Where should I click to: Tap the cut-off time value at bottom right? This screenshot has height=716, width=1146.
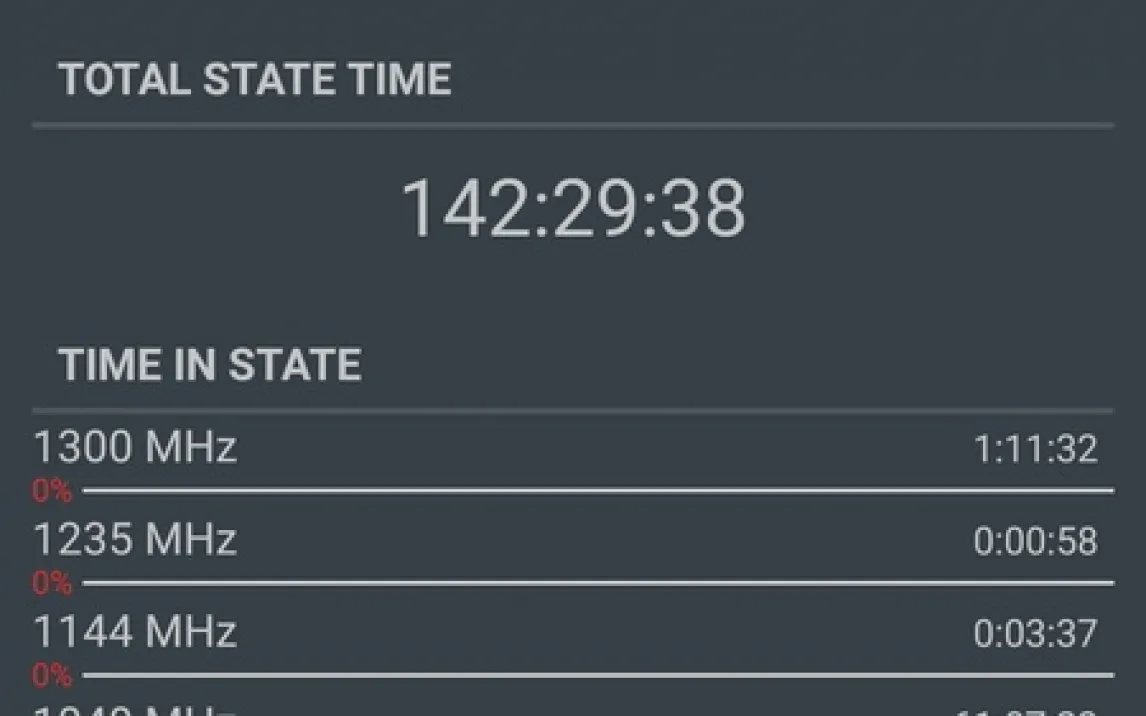pyautogui.click(x=1025, y=711)
